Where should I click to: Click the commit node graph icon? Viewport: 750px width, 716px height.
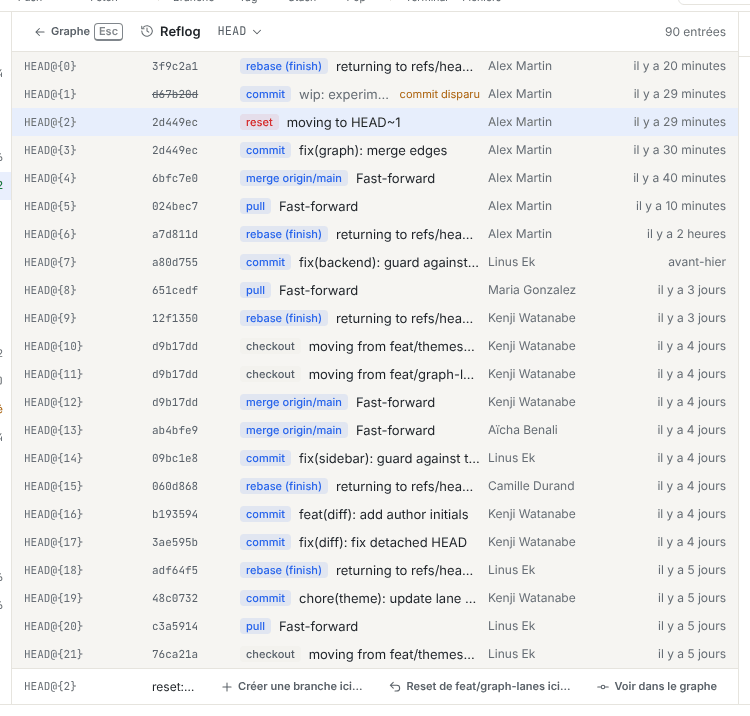point(603,687)
